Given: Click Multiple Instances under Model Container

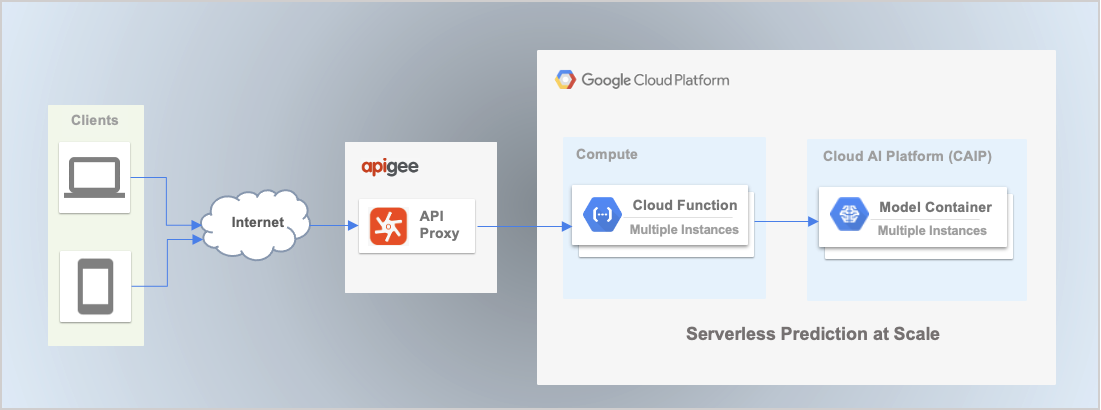Looking at the screenshot, I should 932,230.
